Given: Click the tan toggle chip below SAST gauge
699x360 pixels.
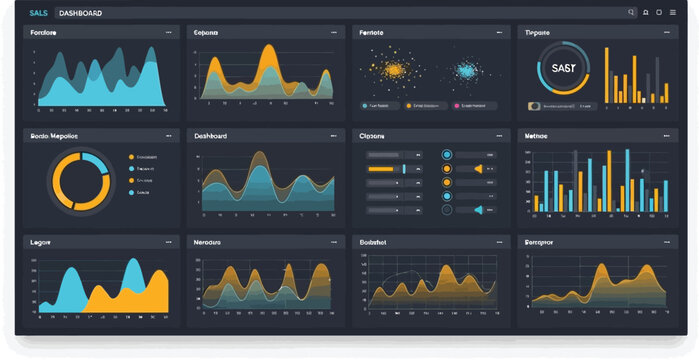Looking at the screenshot, I should (x=534, y=106).
